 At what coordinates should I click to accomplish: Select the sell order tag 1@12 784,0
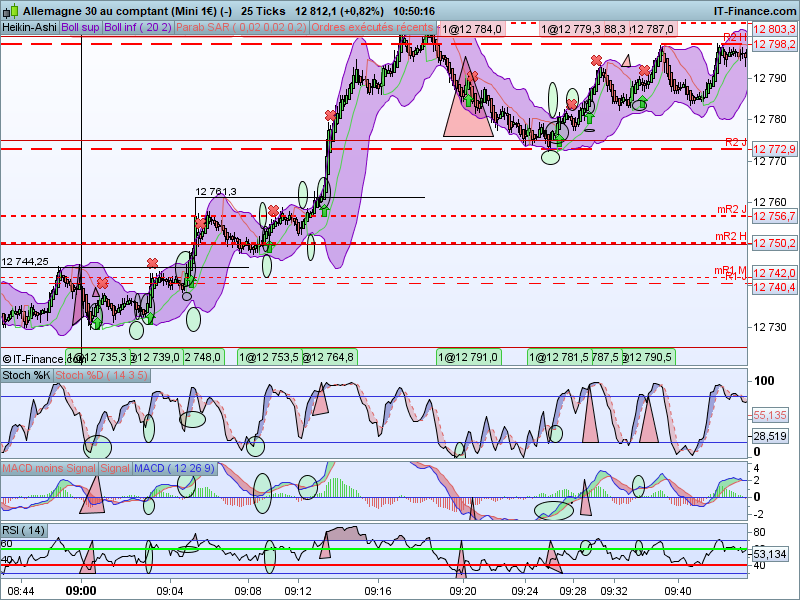click(x=471, y=29)
